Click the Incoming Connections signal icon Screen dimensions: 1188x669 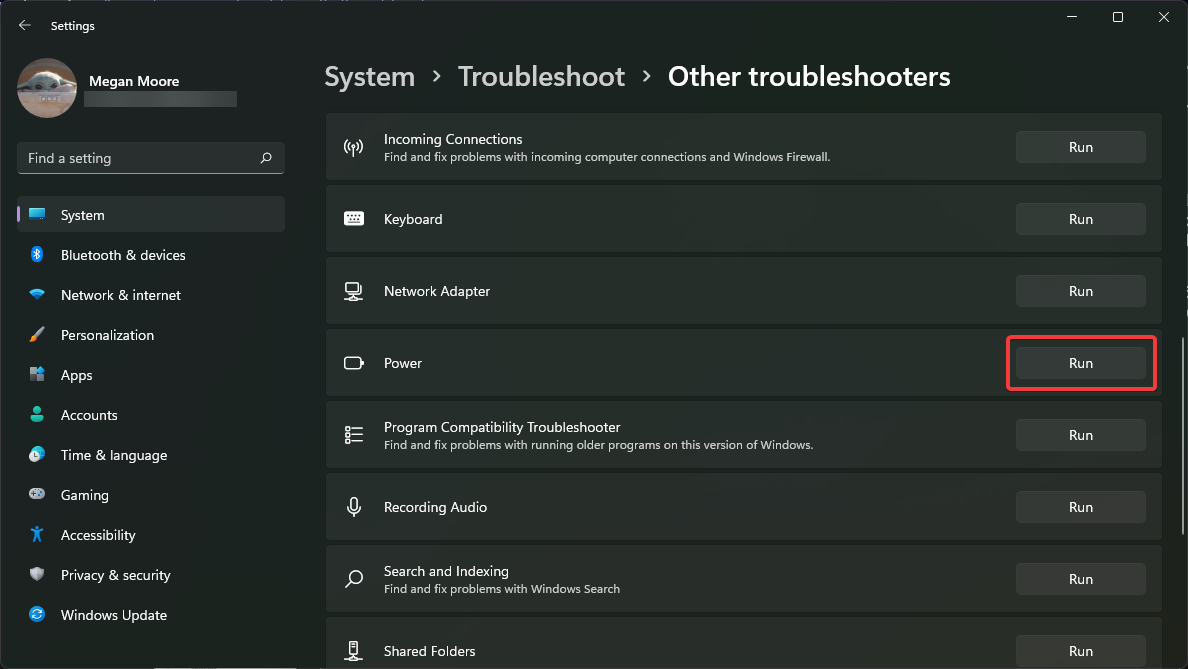[354, 146]
